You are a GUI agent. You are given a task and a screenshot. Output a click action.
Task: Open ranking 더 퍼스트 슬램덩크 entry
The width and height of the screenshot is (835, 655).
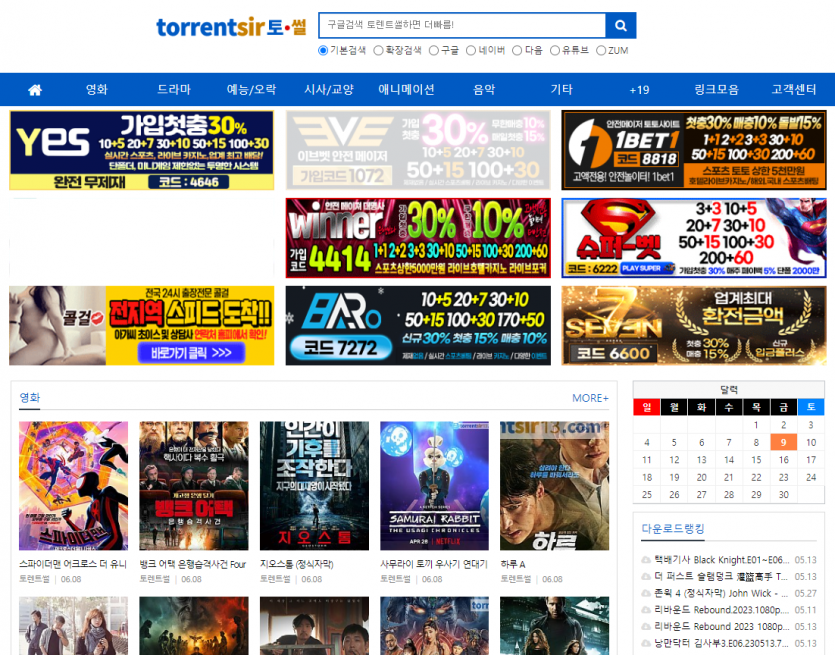pyautogui.click(x=722, y=576)
